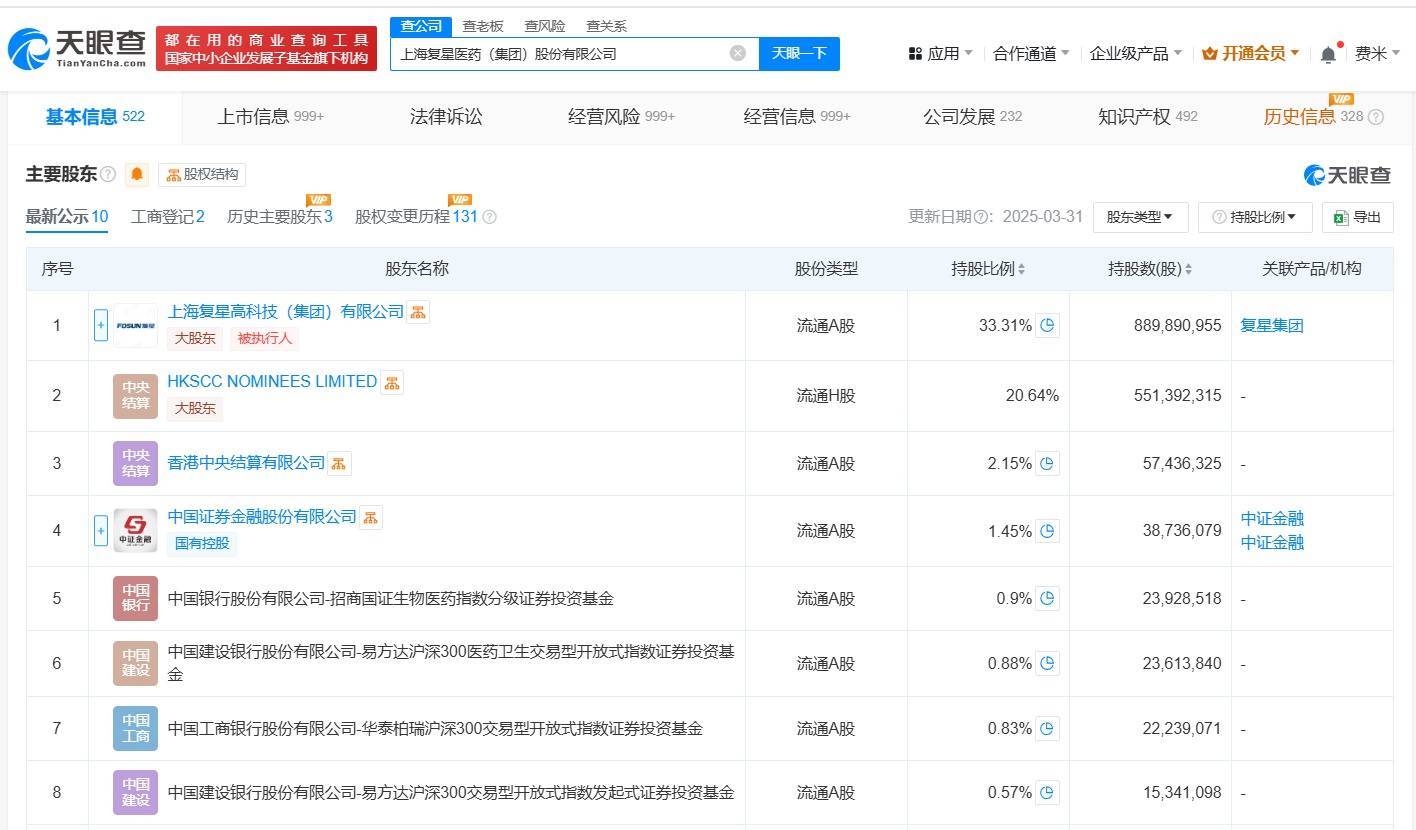
Task: Click the 导出 export button
Action: (x=1357, y=217)
